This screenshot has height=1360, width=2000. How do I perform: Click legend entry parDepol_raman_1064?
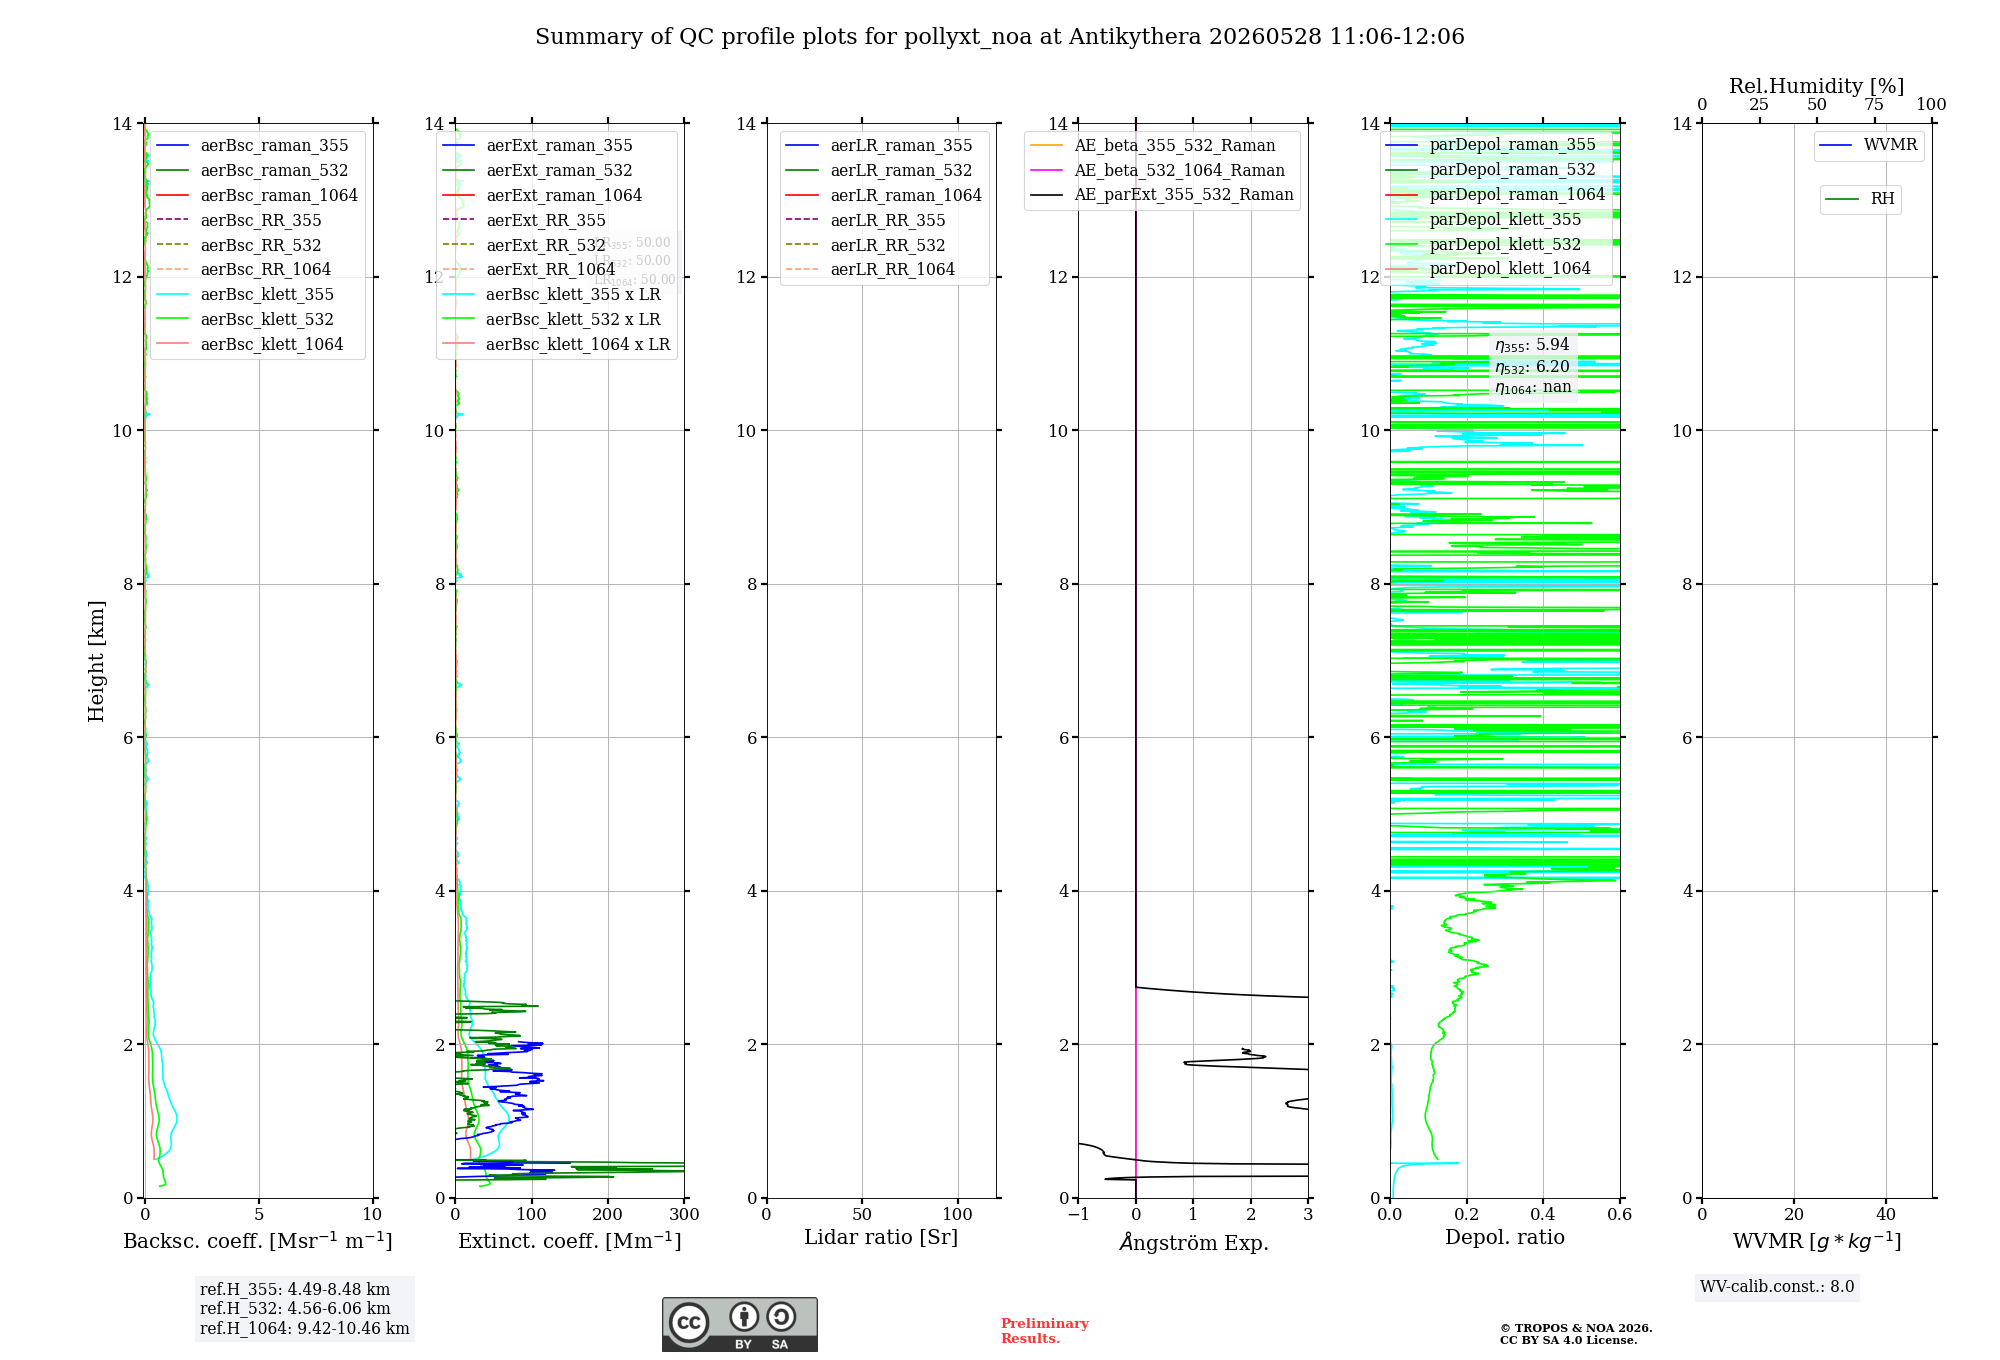(1496, 195)
